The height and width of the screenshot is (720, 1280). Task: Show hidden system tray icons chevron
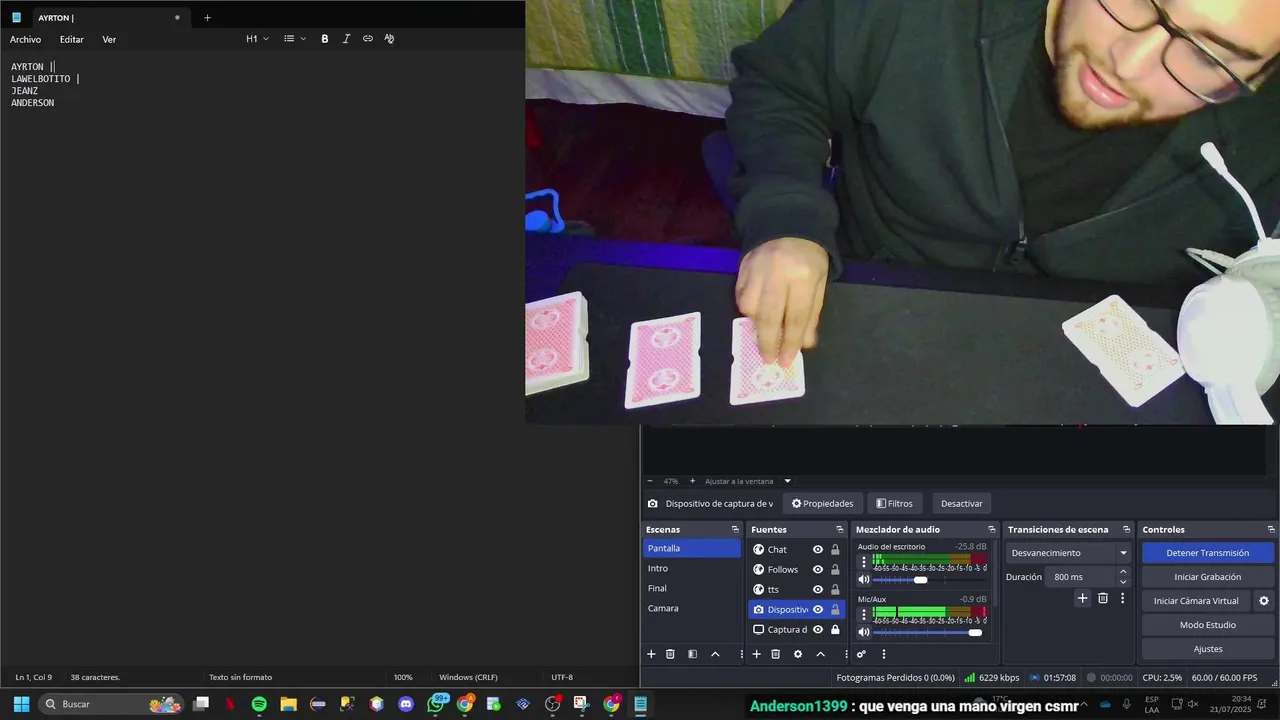coord(1083,704)
